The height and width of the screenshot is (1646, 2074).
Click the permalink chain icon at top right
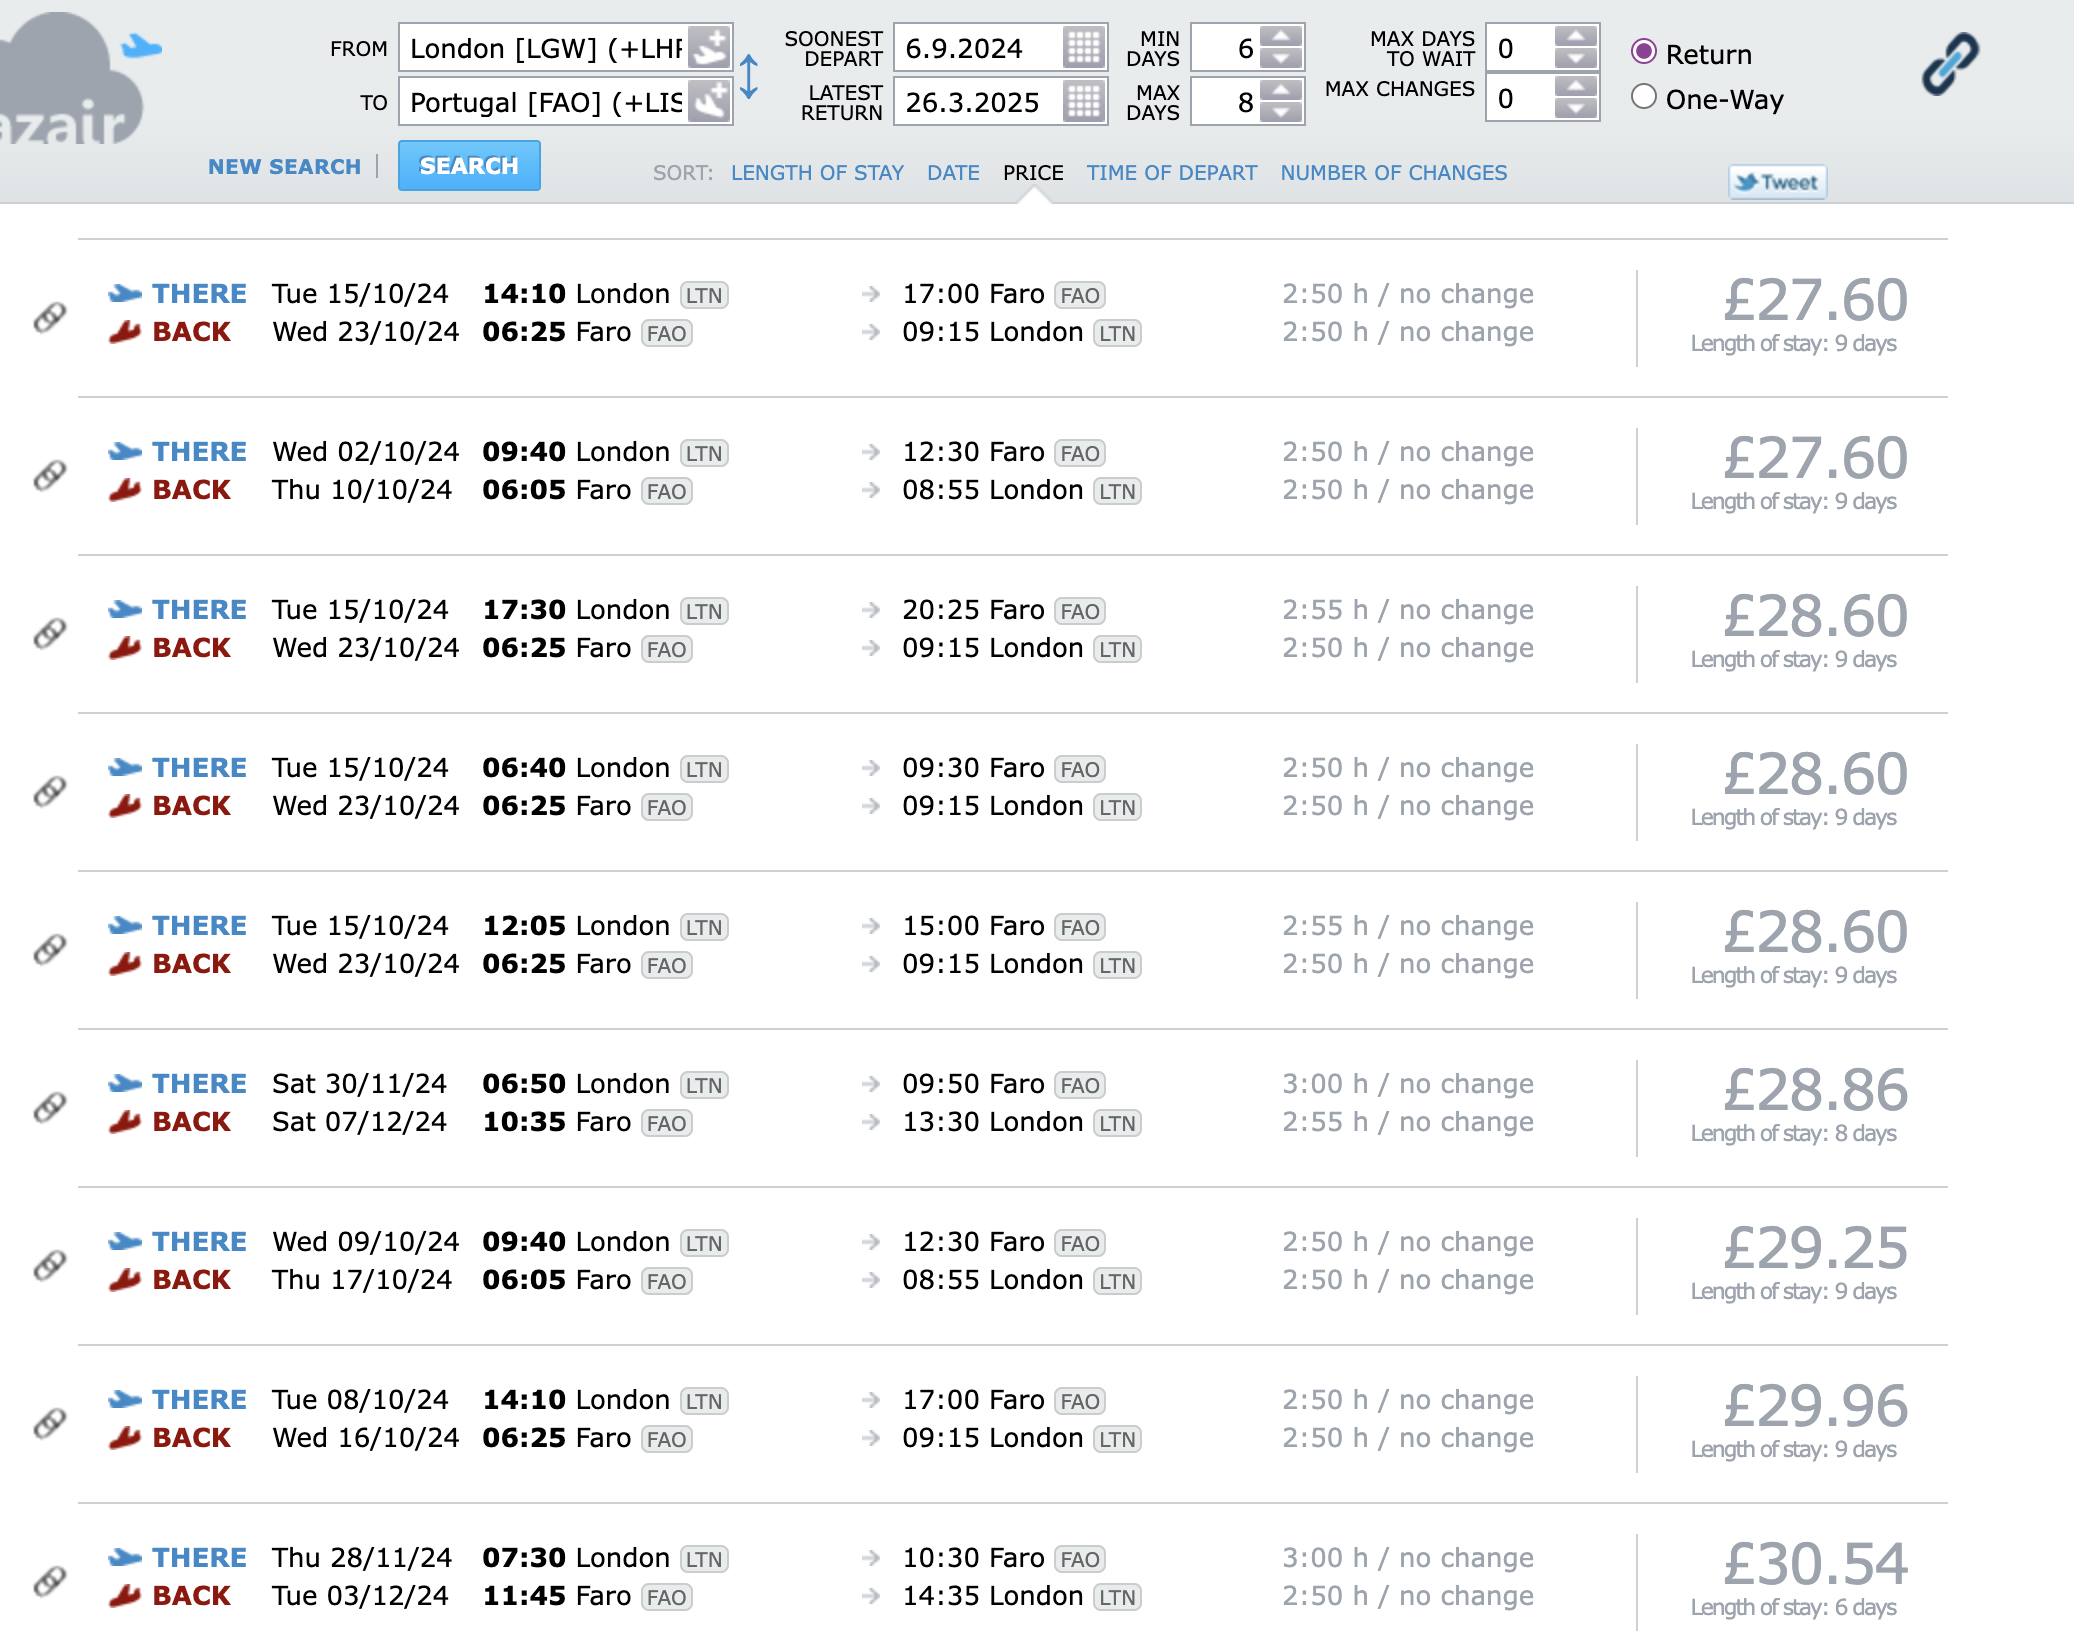click(x=1949, y=64)
